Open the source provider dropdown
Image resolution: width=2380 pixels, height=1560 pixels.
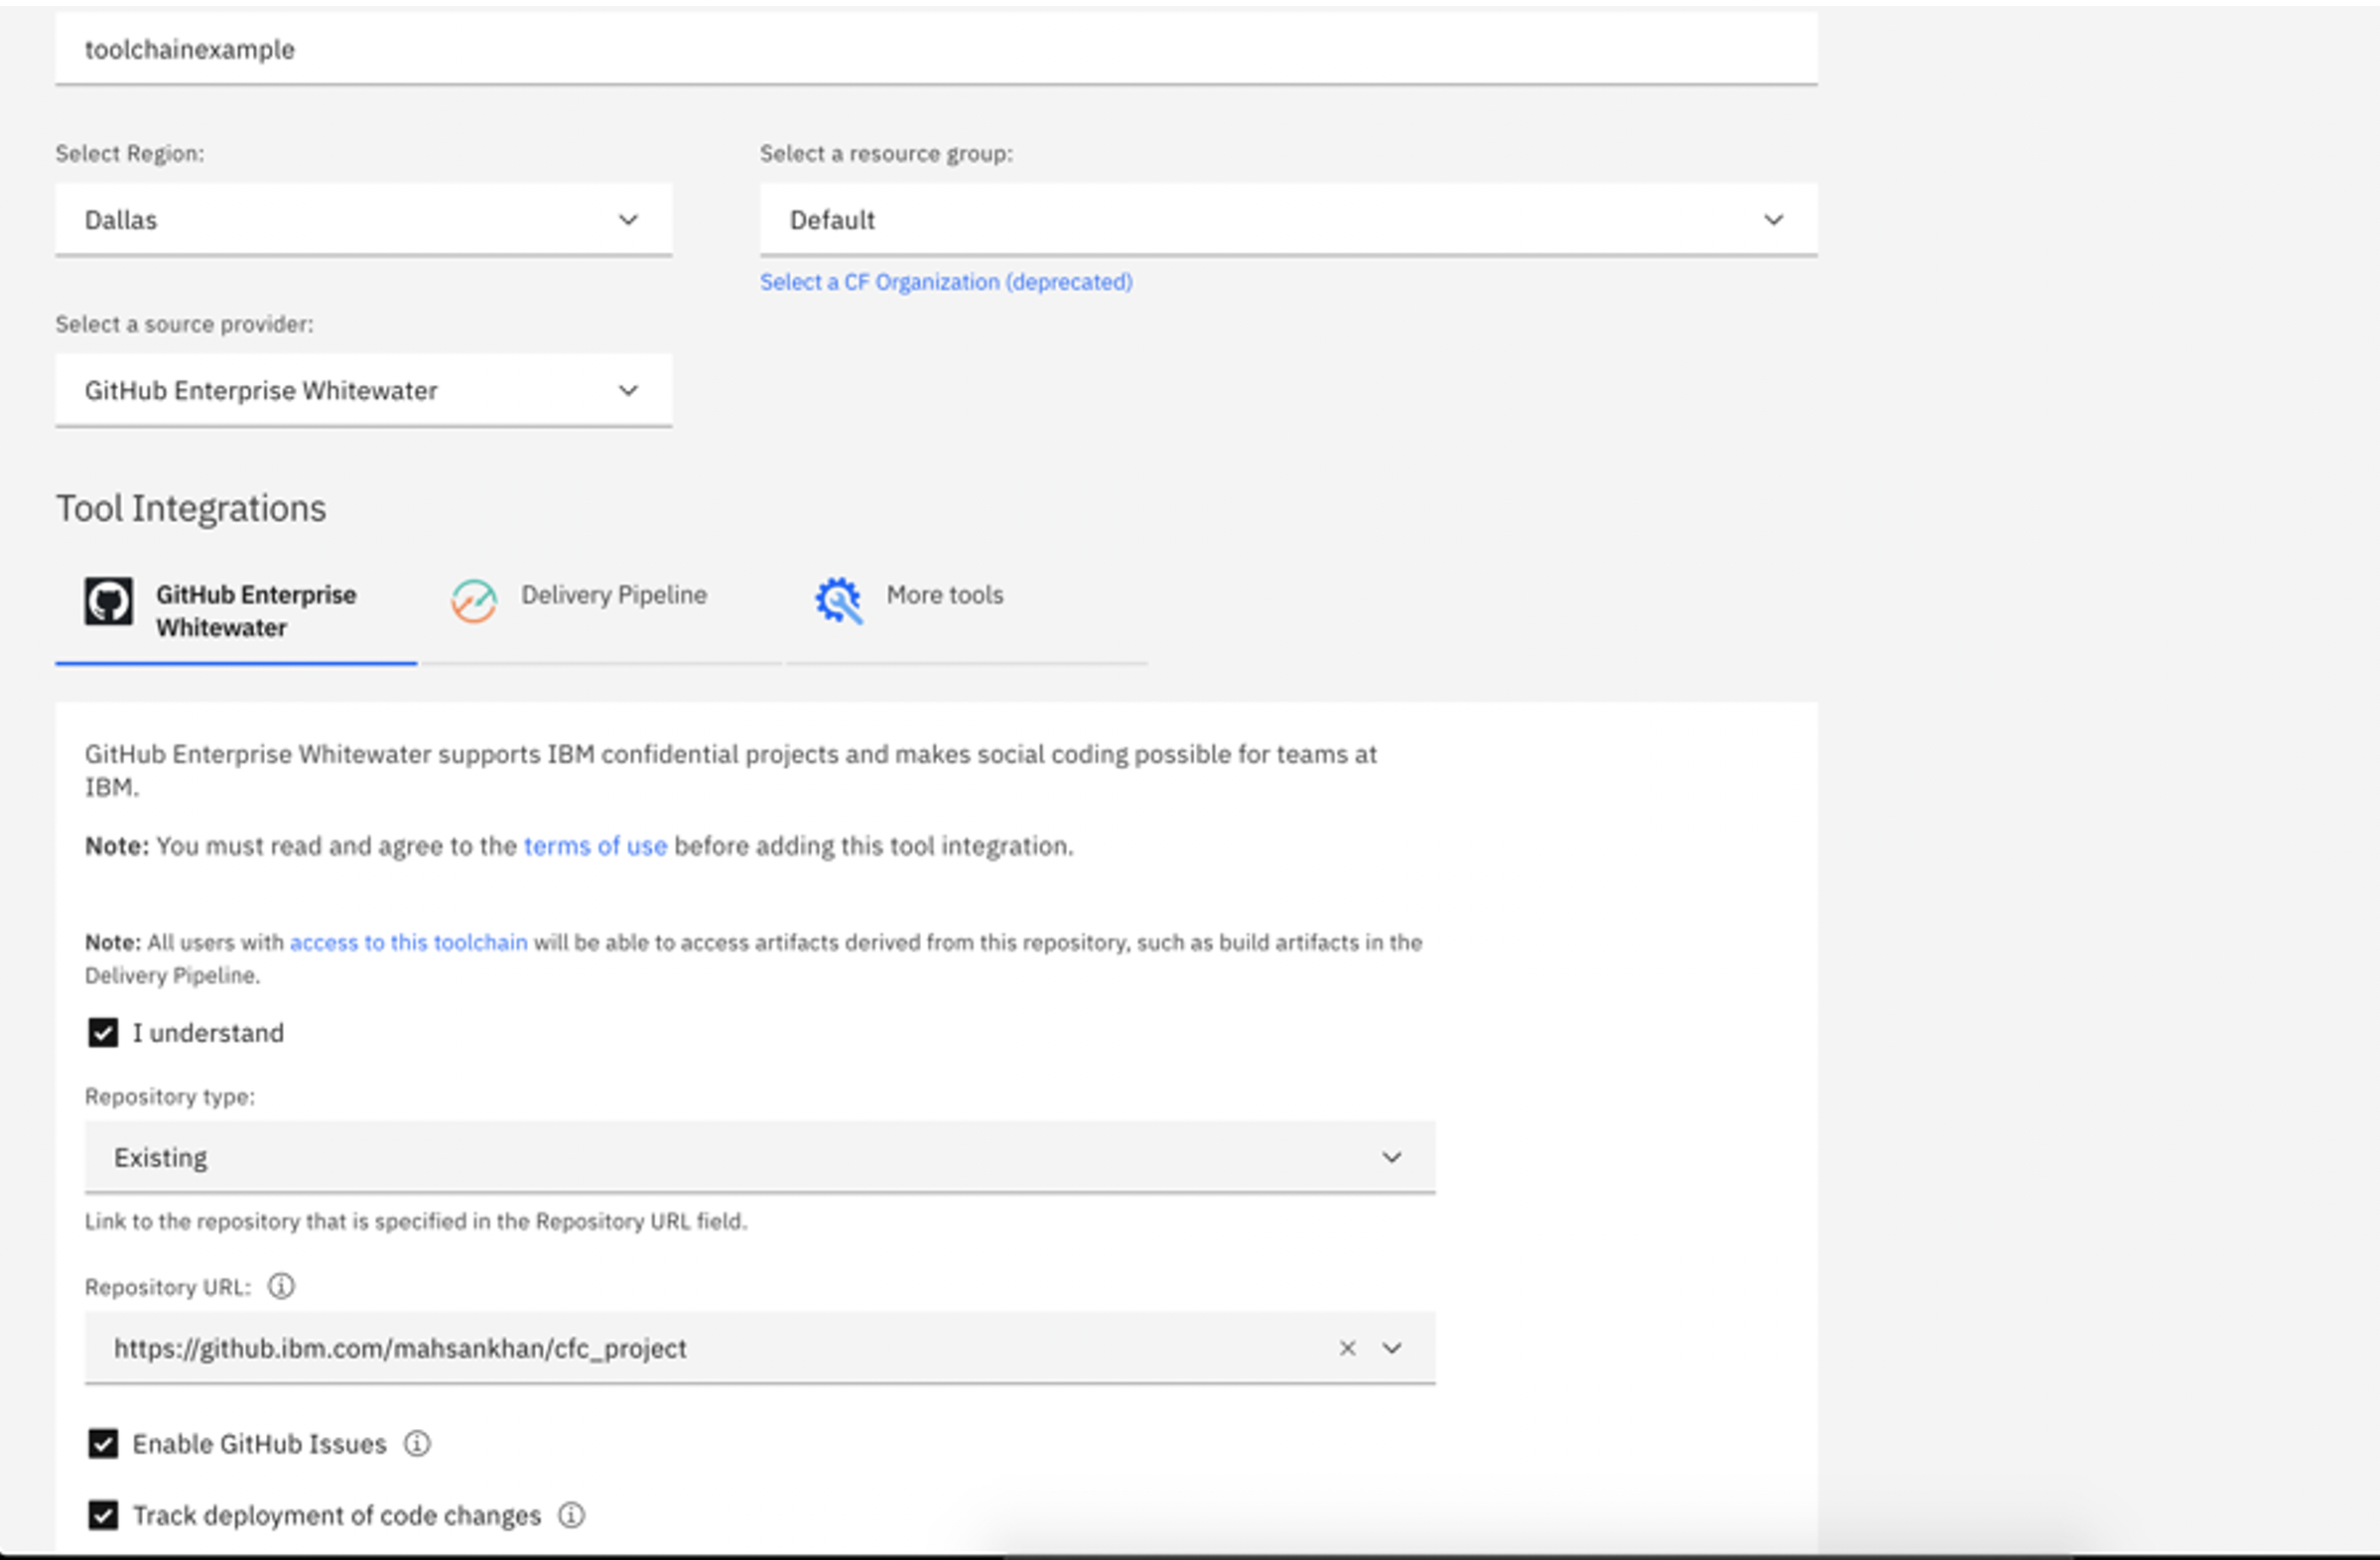(x=363, y=390)
